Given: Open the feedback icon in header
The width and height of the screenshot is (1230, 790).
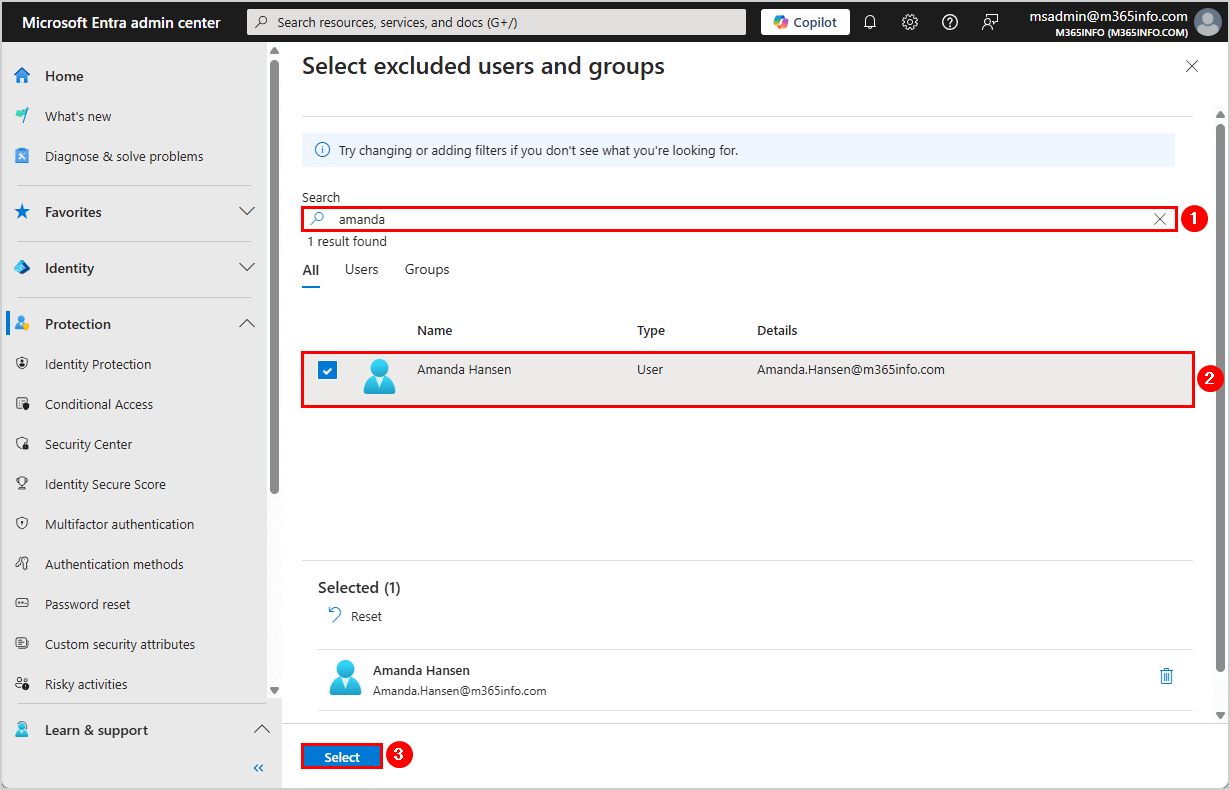Looking at the screenshot, I should [990, 22].
